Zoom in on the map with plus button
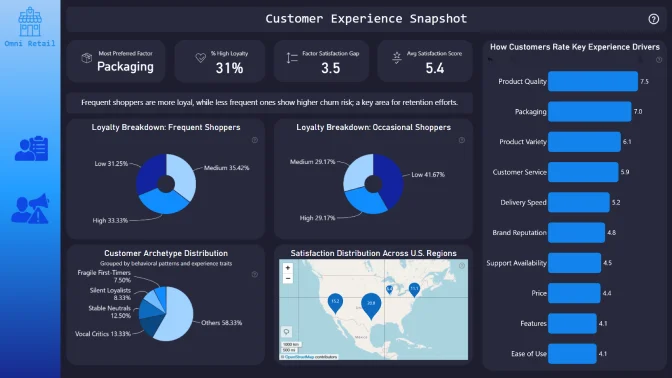 coord(288,268)
